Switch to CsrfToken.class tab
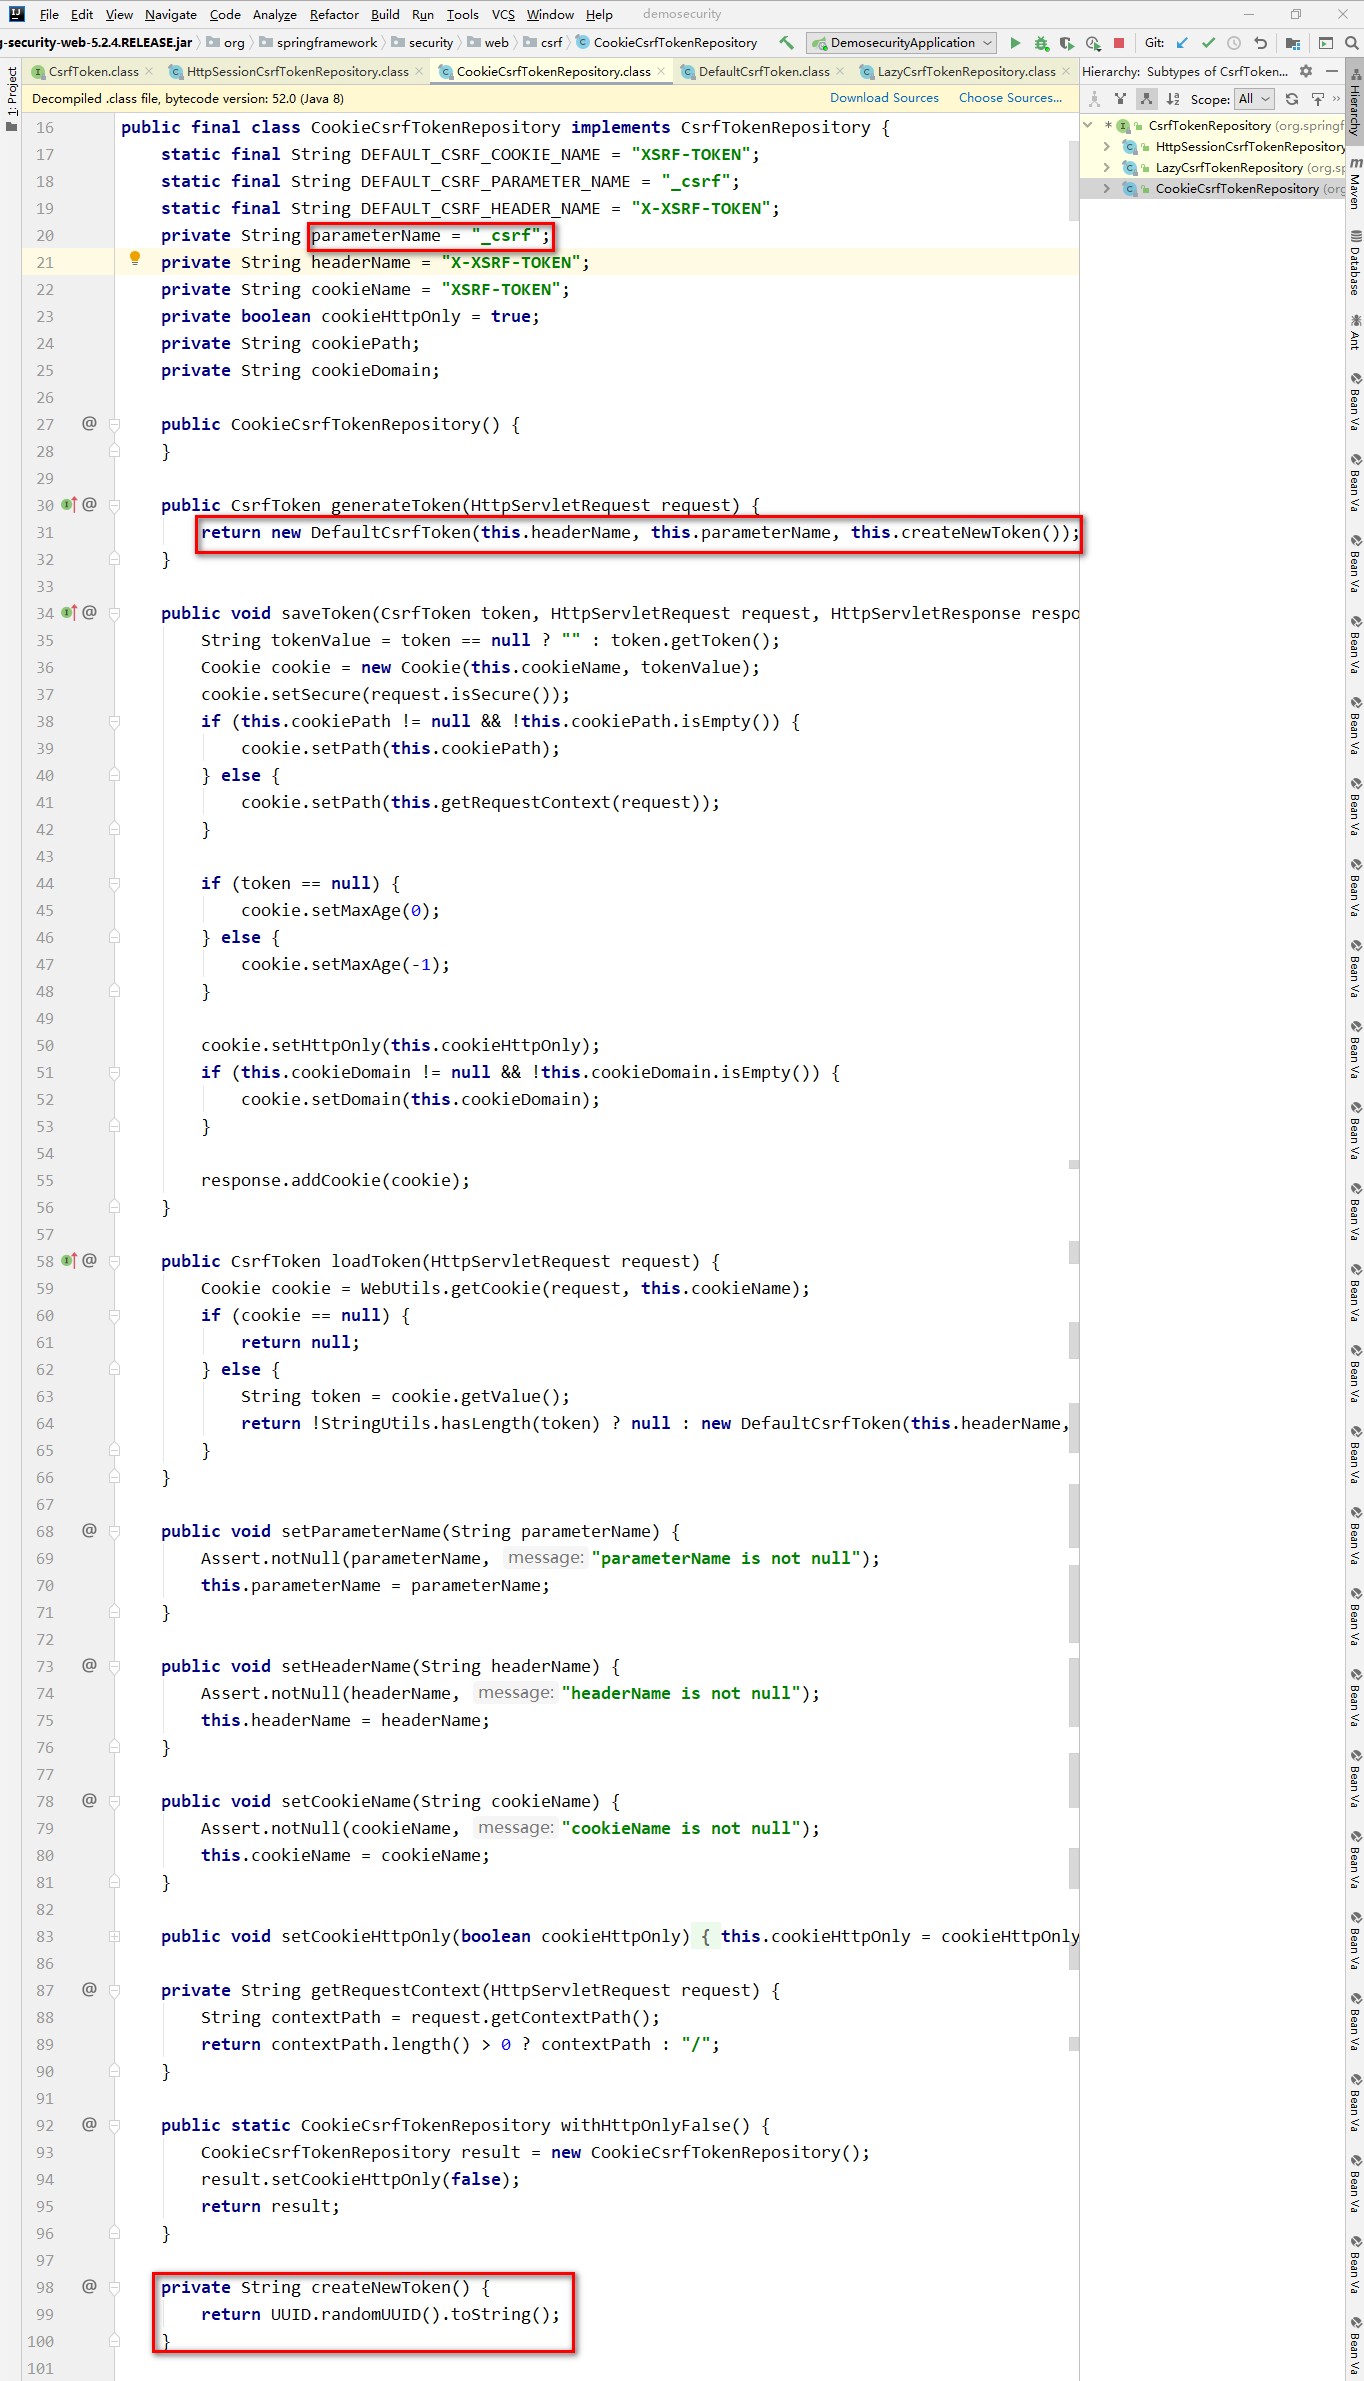1364x2381 pixels. point(93,71)
